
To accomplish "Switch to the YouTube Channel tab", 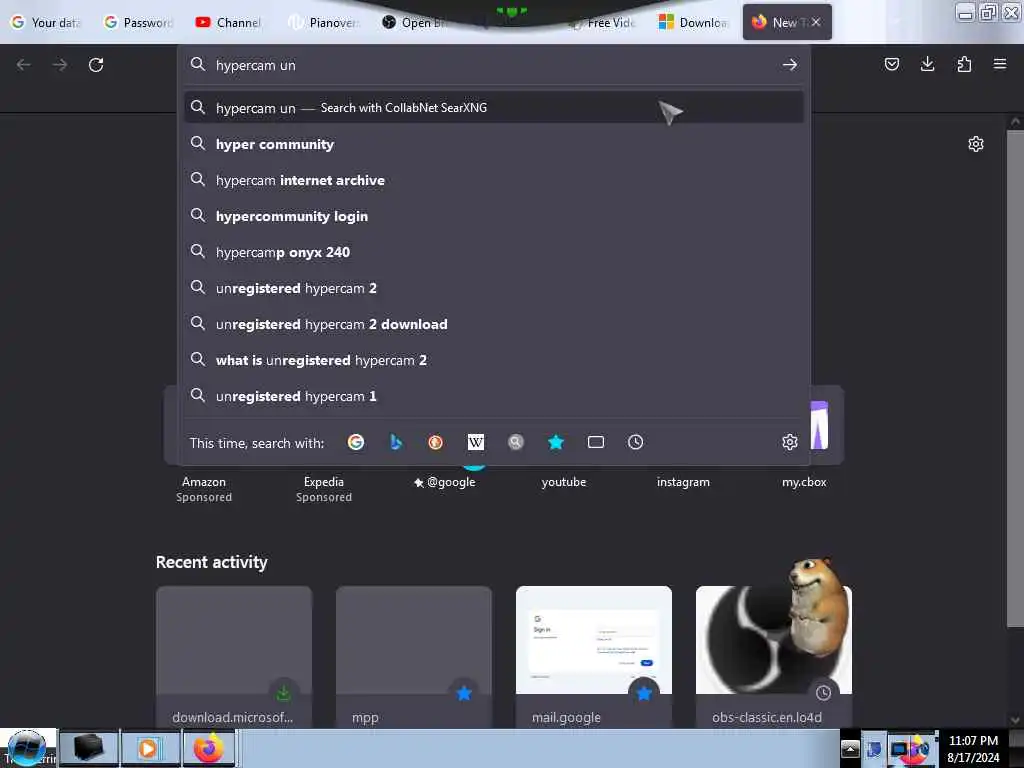I will (x=229, y=23).
